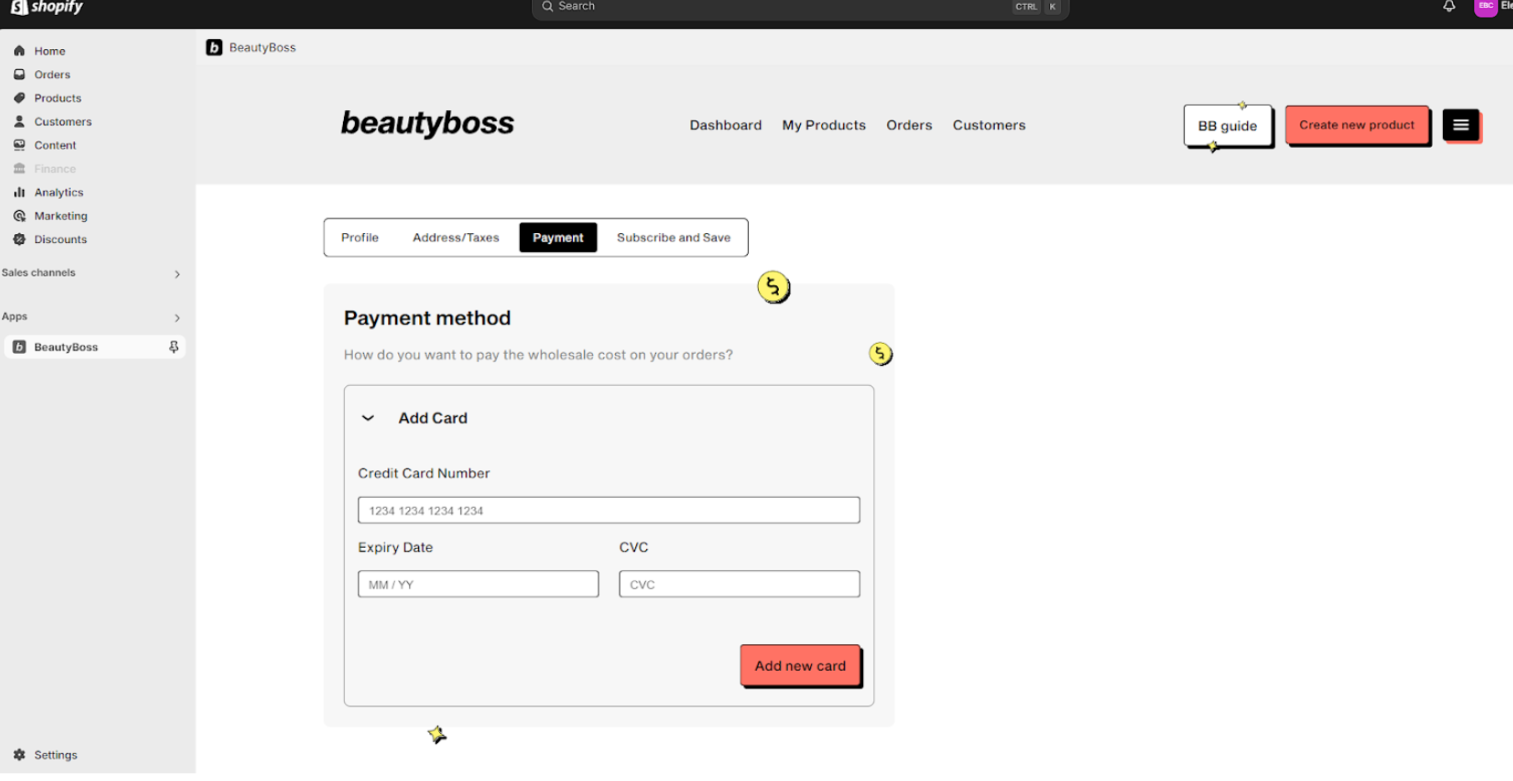Click the Finance bank icon
The width and height of the screenshot is (1513, 781).
coord(19,169)
